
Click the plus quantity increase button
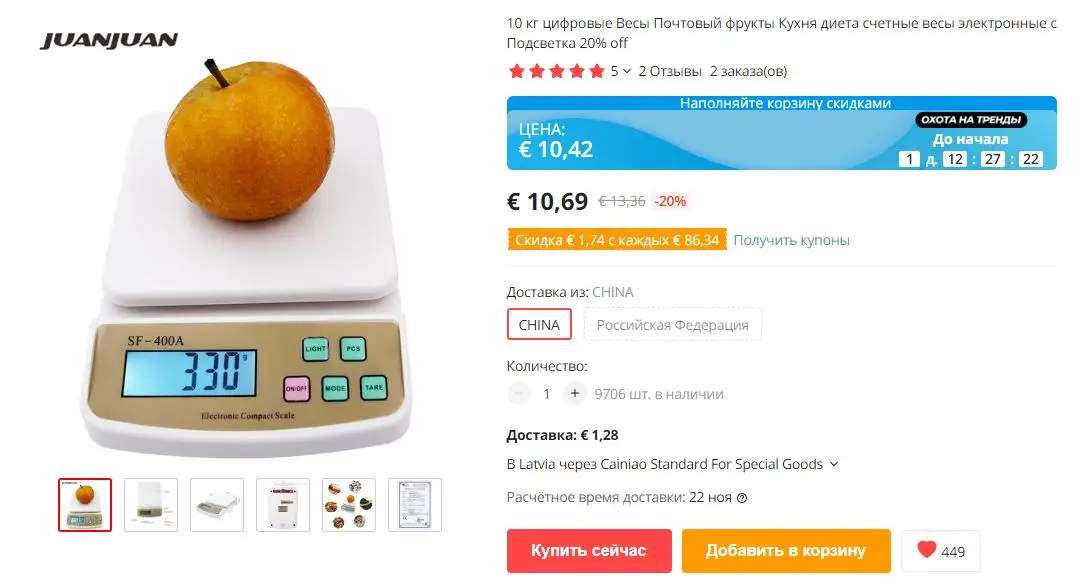[574, 393]
